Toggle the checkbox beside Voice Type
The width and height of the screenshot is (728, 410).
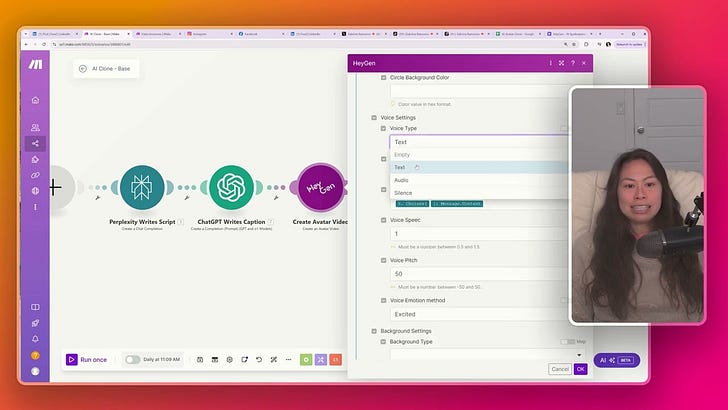tap(384, 128)
